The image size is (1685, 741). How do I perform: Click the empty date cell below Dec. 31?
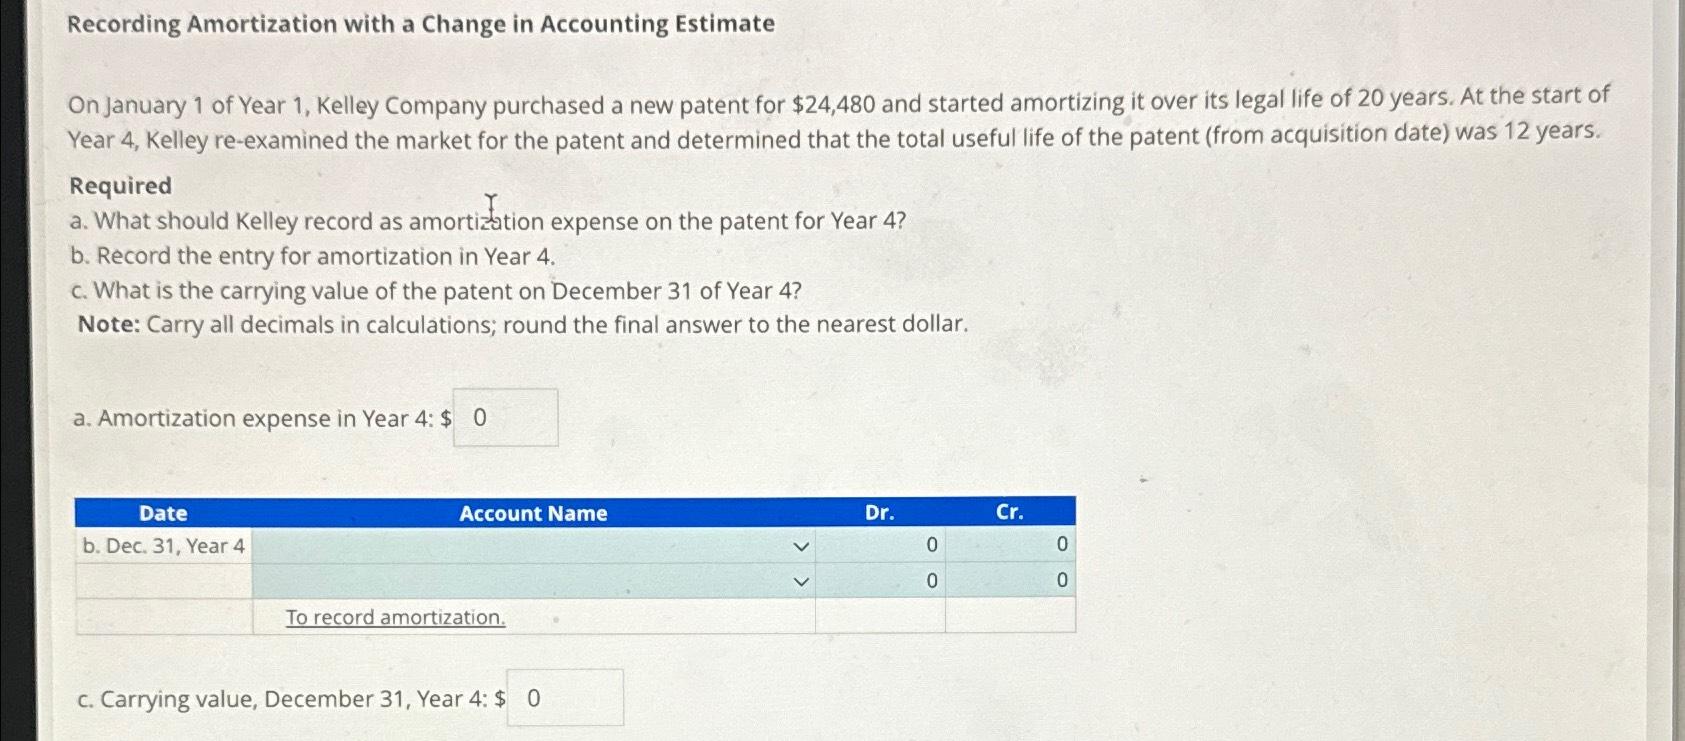[x=163, y=578]
